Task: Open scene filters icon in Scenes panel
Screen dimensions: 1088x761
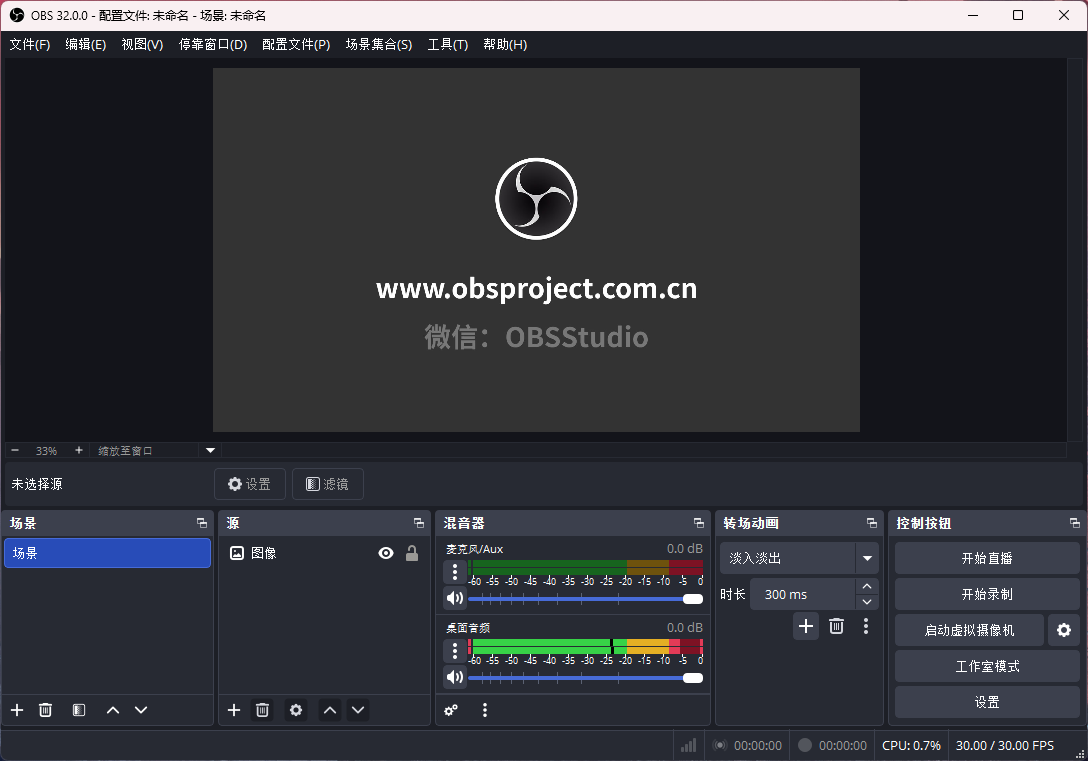Action: point(79,710)
